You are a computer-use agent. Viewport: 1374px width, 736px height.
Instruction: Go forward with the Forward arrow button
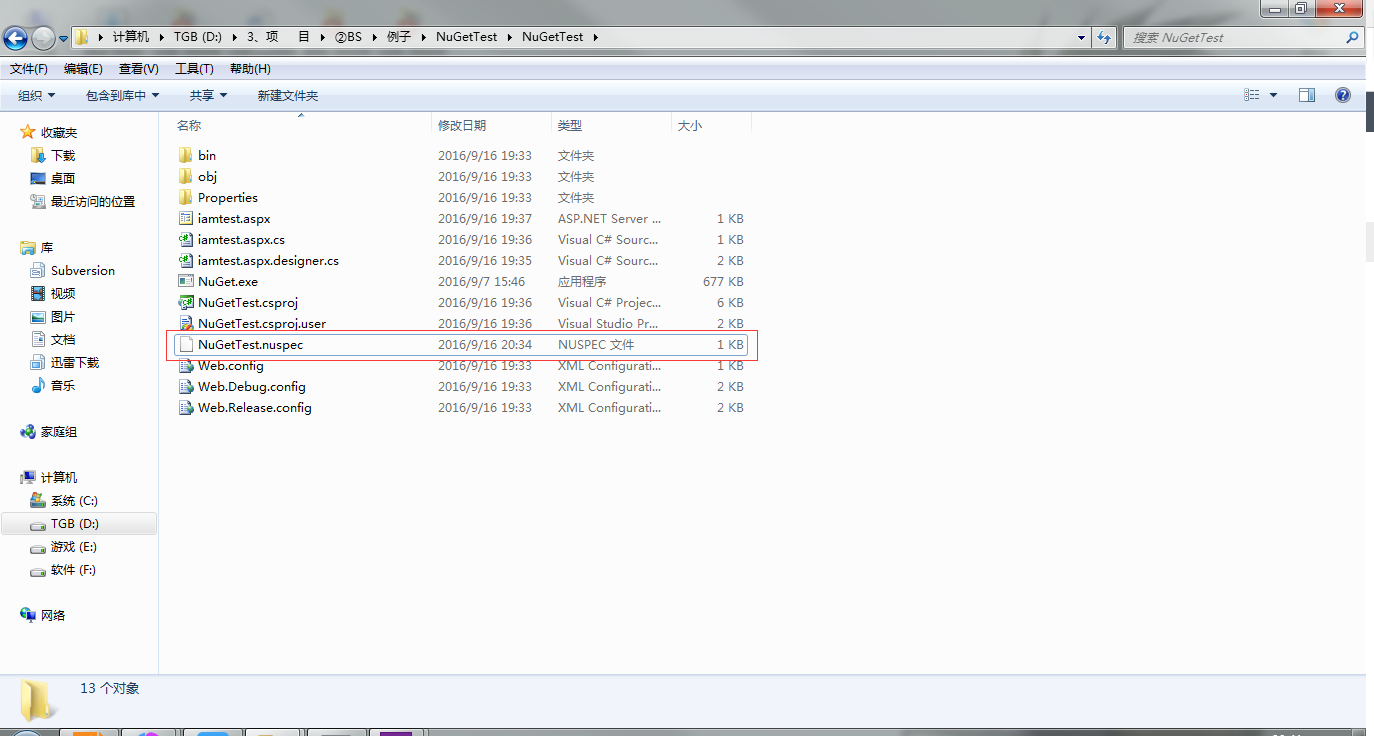coord(43,38)
